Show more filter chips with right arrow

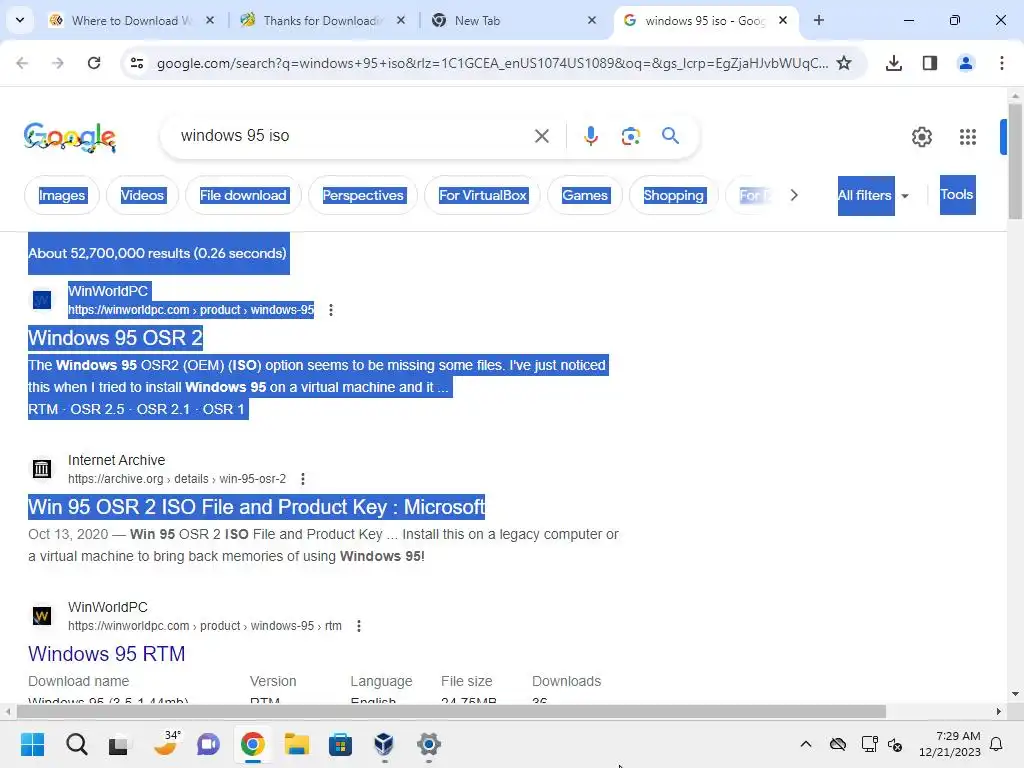pos(794,195)
